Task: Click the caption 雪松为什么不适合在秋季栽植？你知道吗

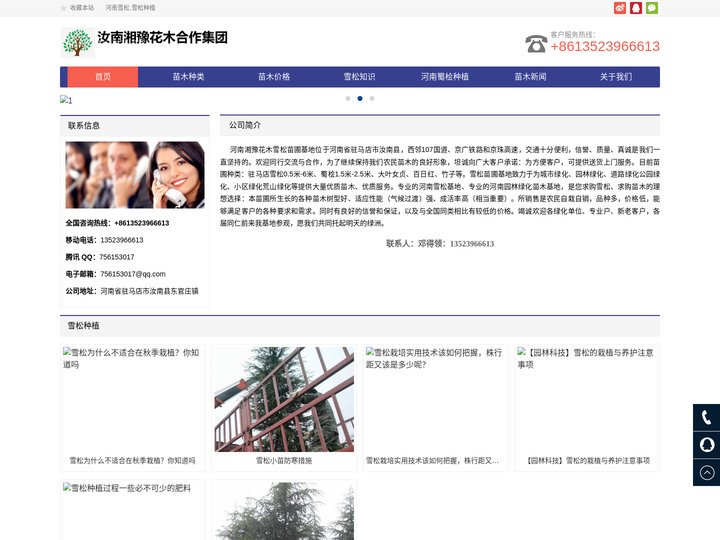Action: (x=133, y=461)
